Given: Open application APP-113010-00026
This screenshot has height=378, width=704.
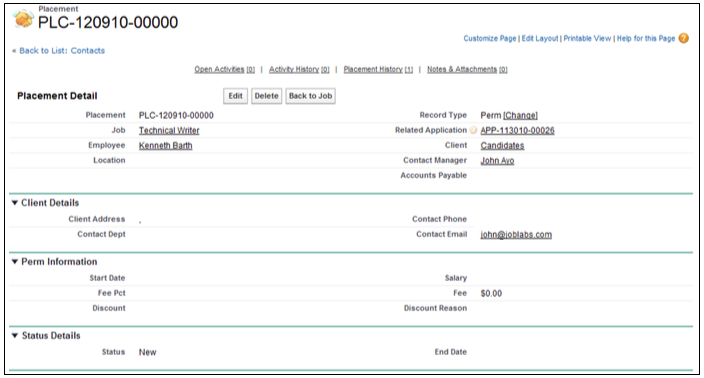Looking at the screenshot, I should tap(517, 131).
